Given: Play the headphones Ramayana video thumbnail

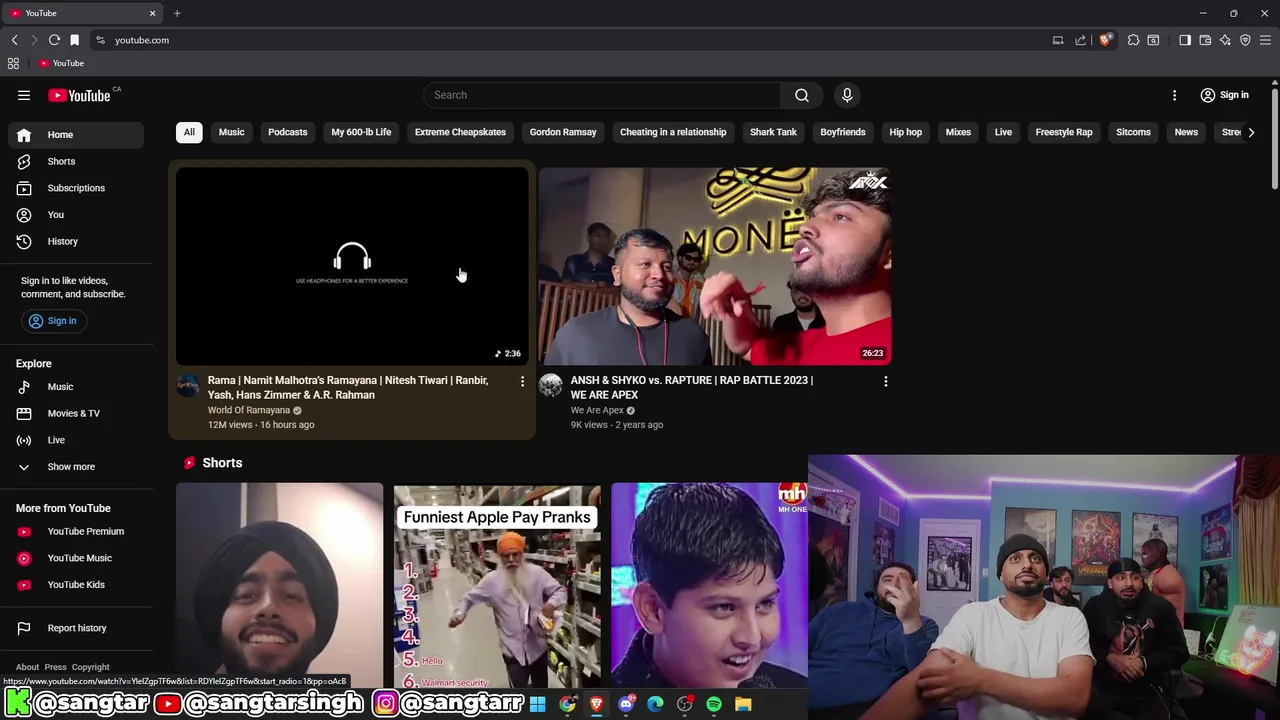Looking at the screenshot, I should (x=352, y=265).
